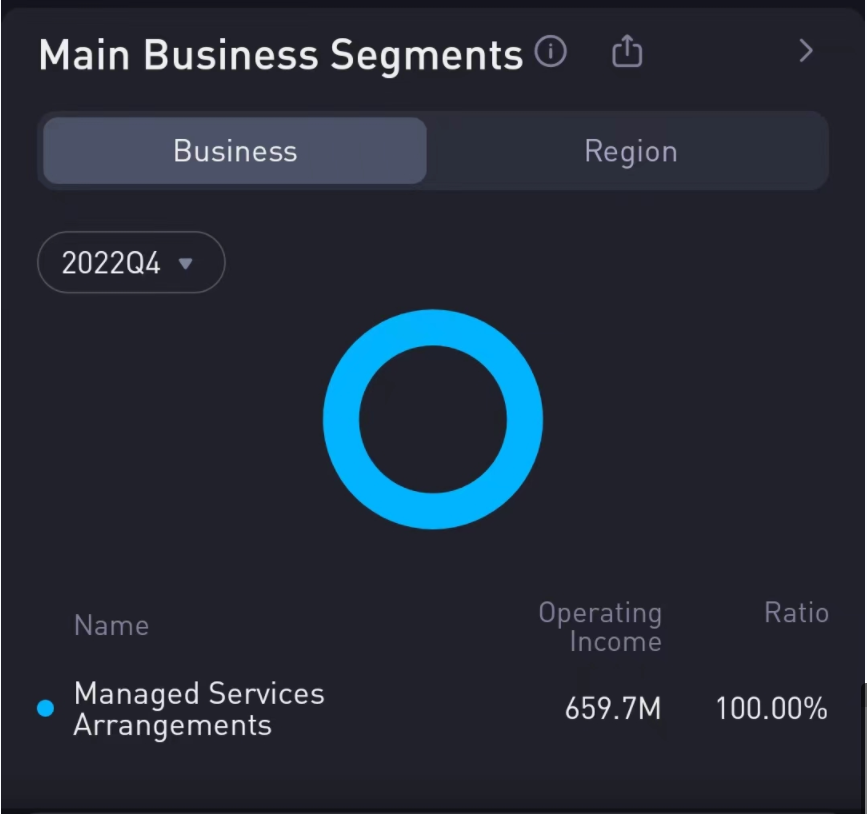Click the 2022Q4 period label text

[x=111, y=263]
